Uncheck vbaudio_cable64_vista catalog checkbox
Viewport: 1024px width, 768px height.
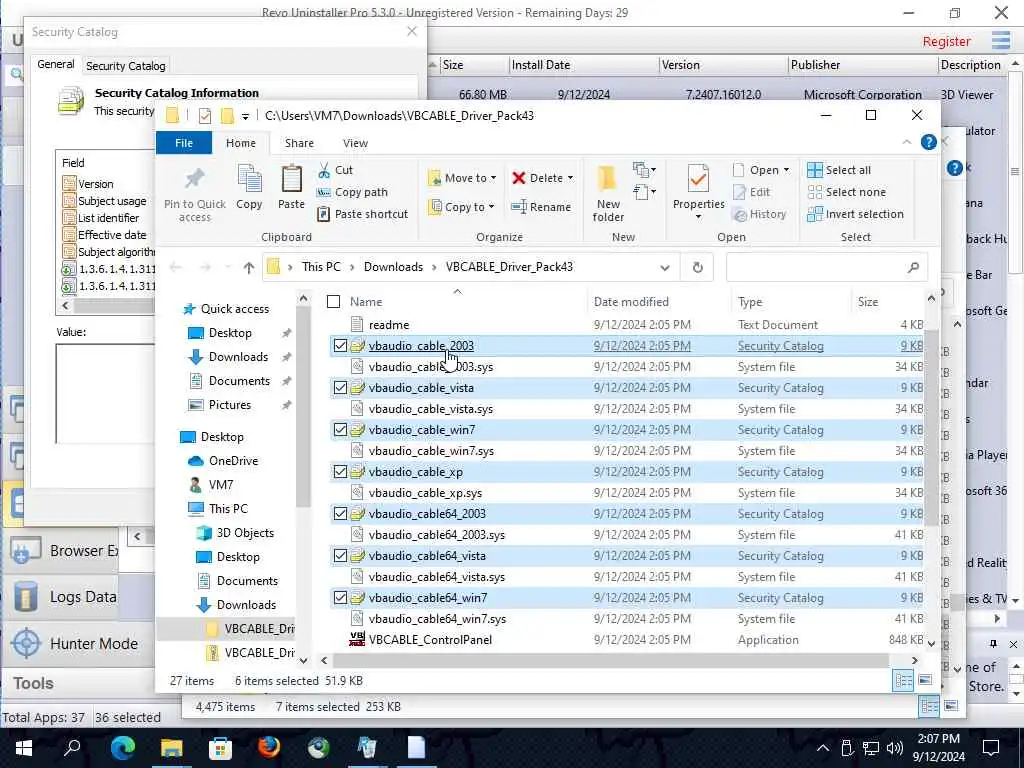click(340, 555)
